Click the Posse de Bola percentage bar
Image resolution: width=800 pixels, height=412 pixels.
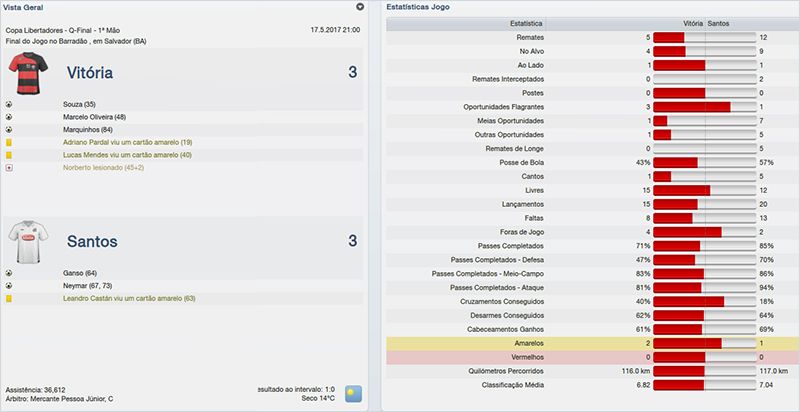[704, 162]
